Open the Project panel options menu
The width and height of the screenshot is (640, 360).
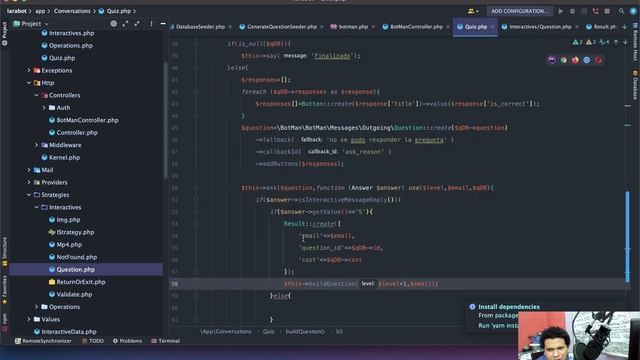tap(151, 24)
